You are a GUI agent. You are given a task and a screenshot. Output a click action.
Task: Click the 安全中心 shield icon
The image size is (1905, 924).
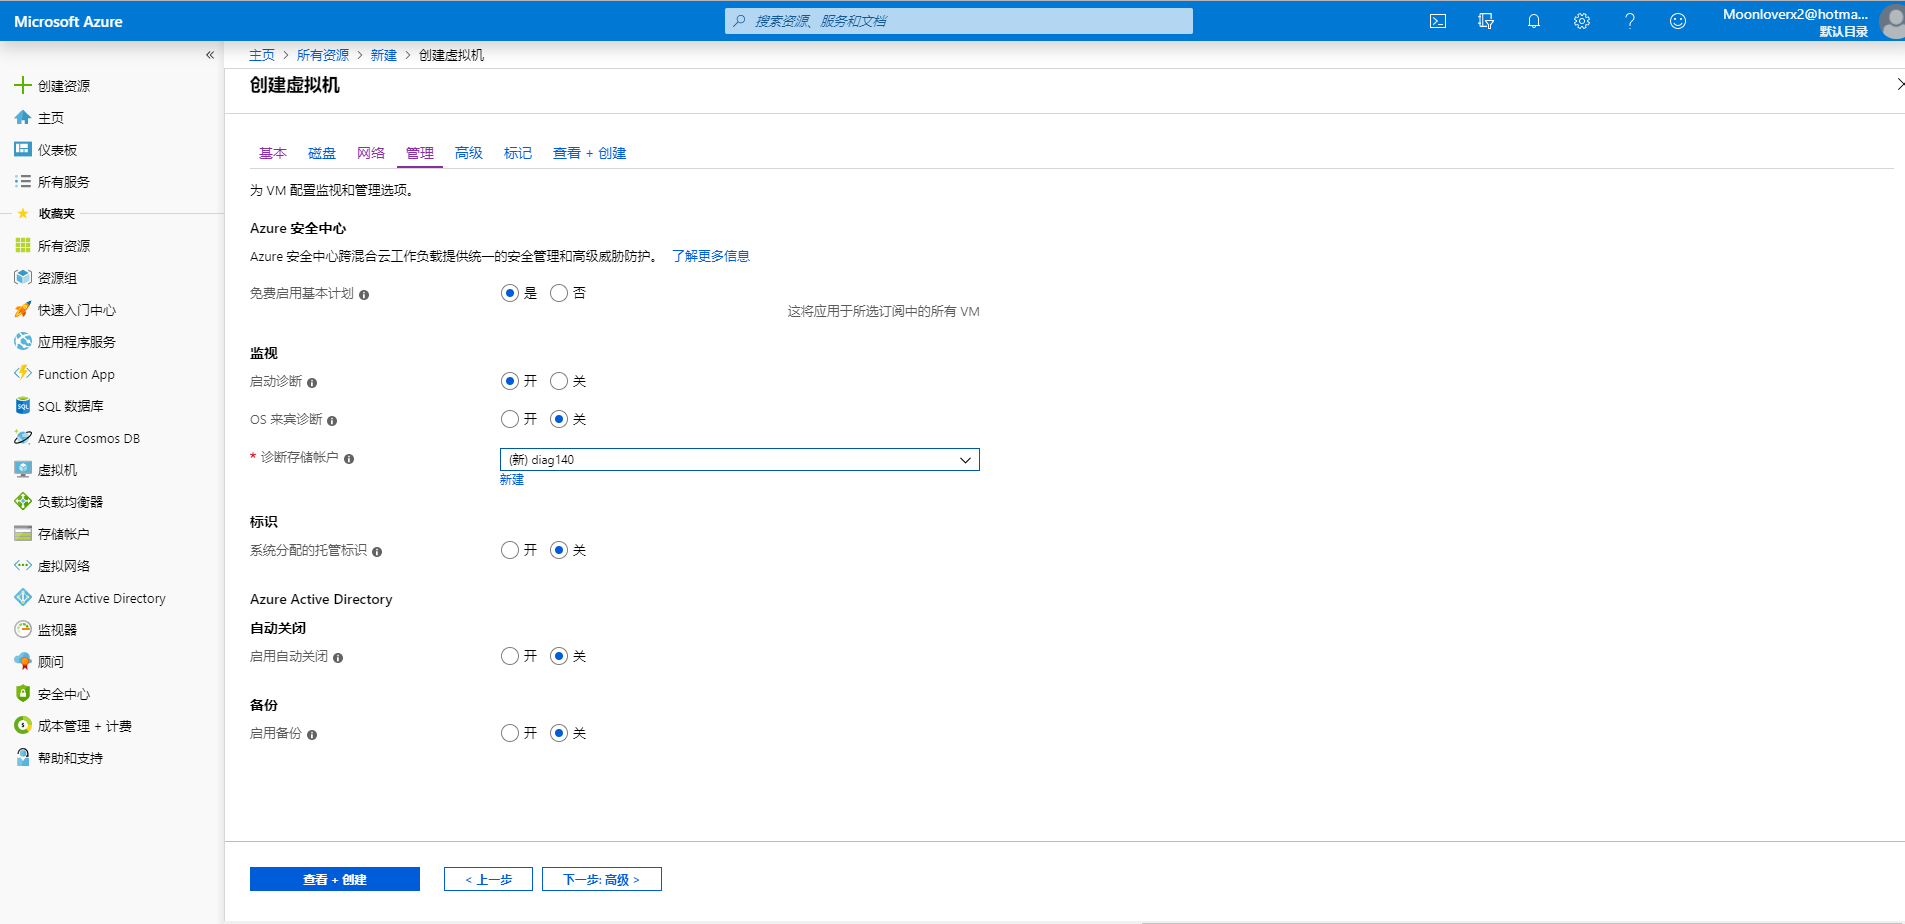tap(22, 693)
